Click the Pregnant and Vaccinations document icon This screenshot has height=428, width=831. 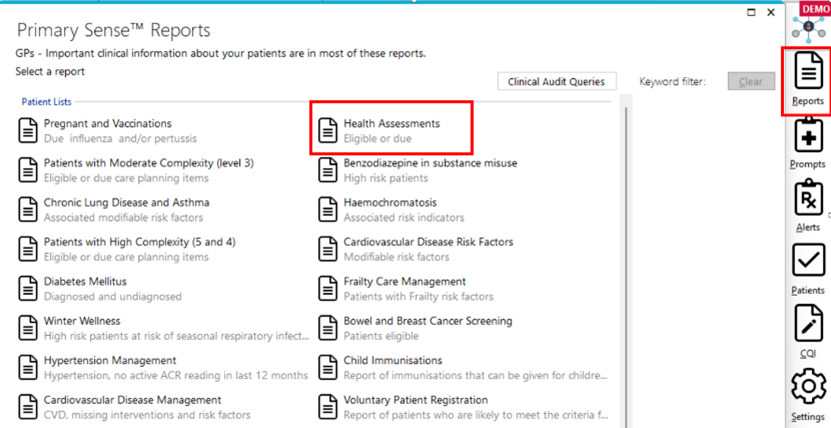[28, 130]
